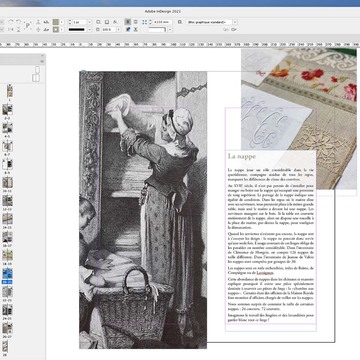Image resolution: width=360 pixels, height=360 pixels.
Task: Click the corner size stepper
Action: 151,22
